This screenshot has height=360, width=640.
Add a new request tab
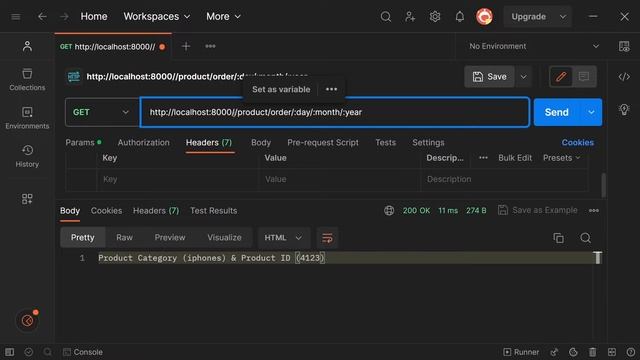click(186, 47)
